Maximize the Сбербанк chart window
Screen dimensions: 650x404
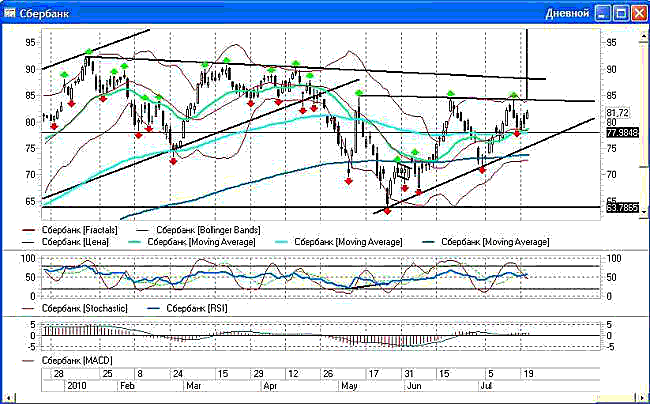(x=621, y=13)
